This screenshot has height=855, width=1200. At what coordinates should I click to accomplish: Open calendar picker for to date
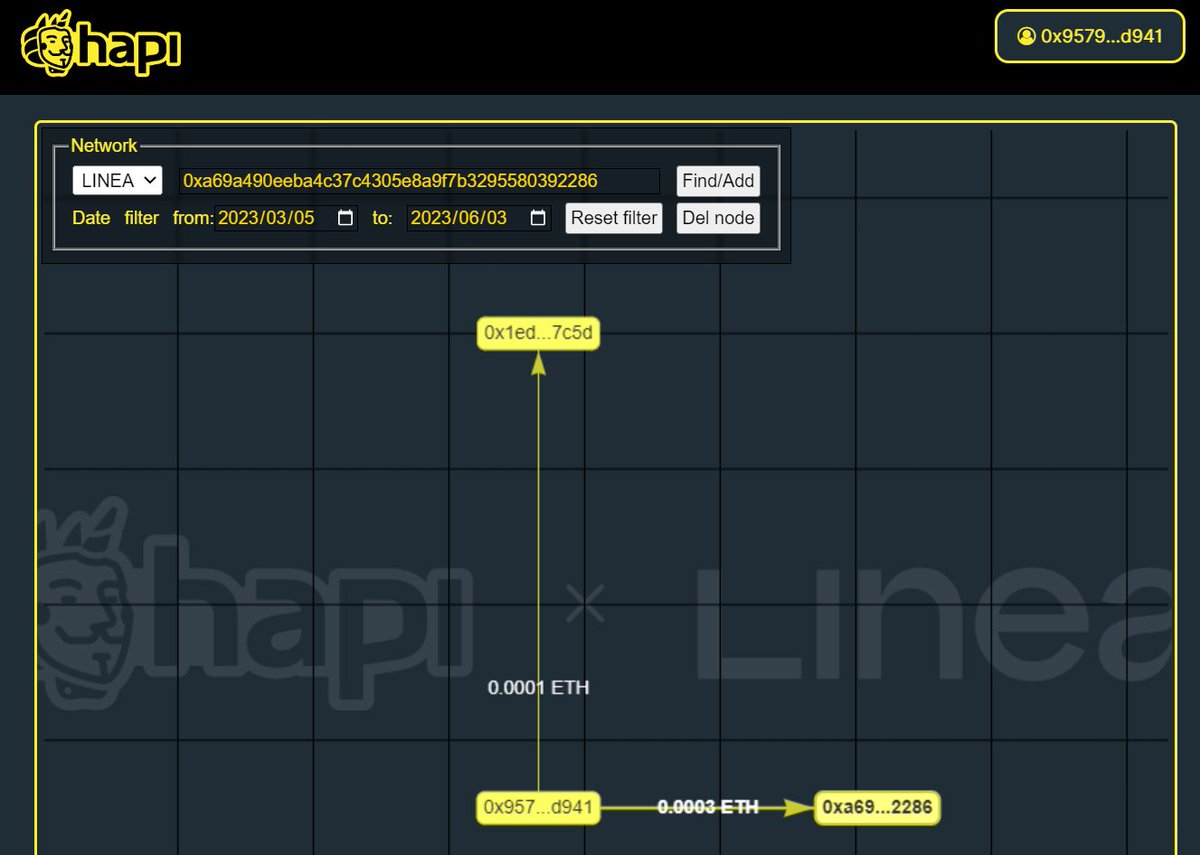[x=538, y=218]
